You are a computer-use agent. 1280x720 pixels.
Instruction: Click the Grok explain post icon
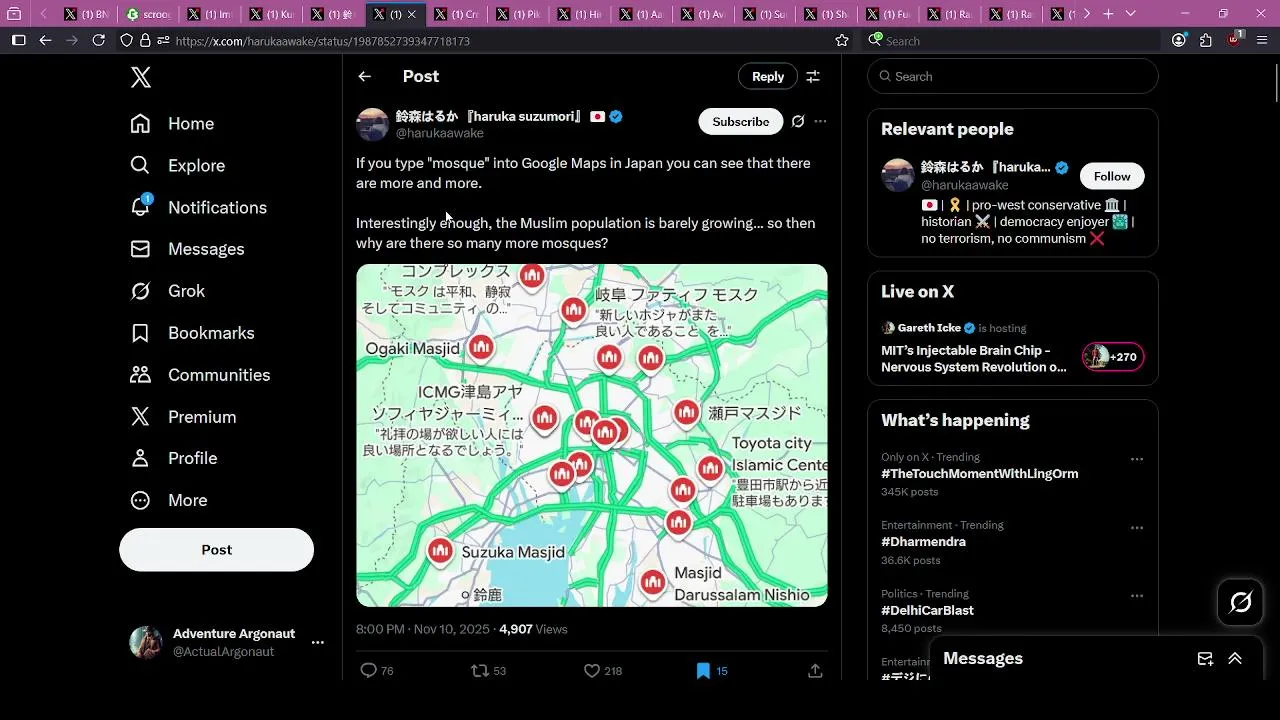798,121
